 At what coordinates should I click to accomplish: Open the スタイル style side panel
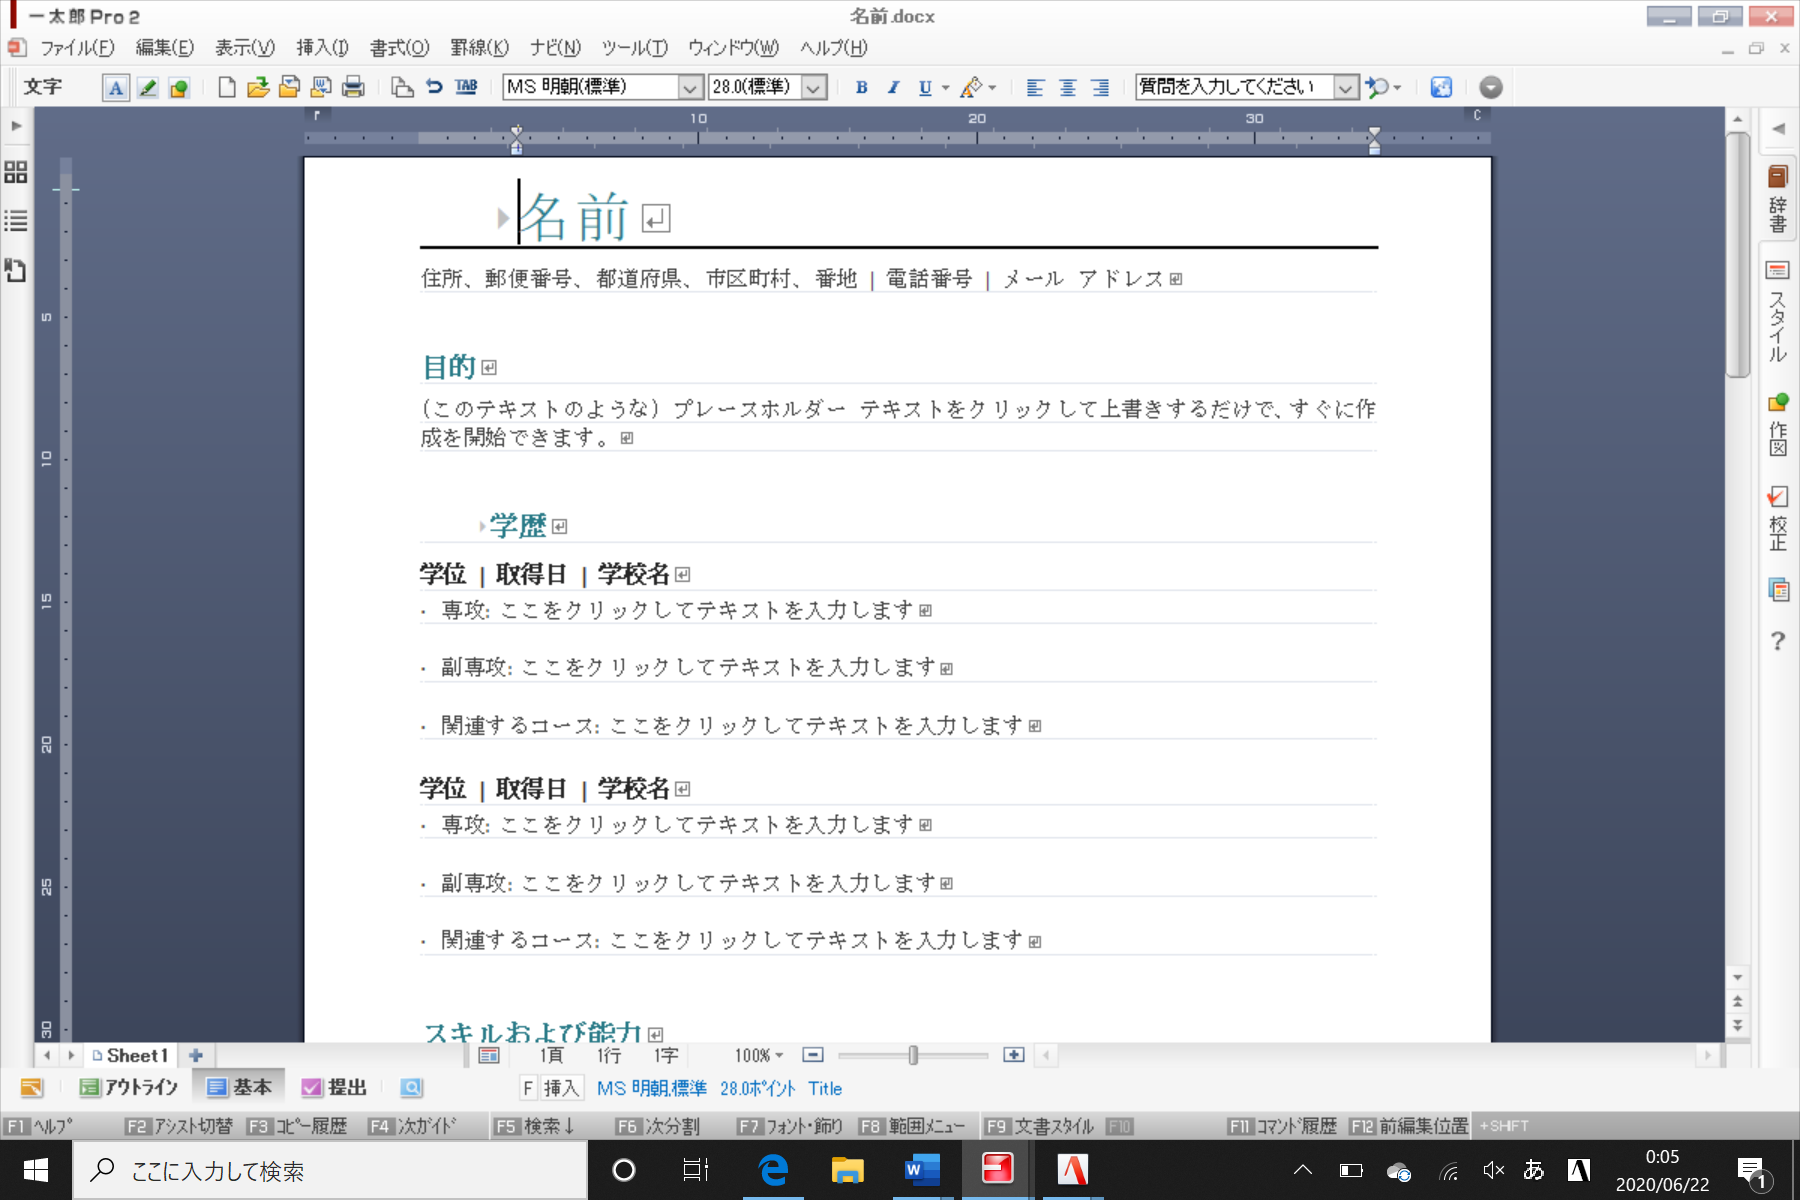(1778, 312)
